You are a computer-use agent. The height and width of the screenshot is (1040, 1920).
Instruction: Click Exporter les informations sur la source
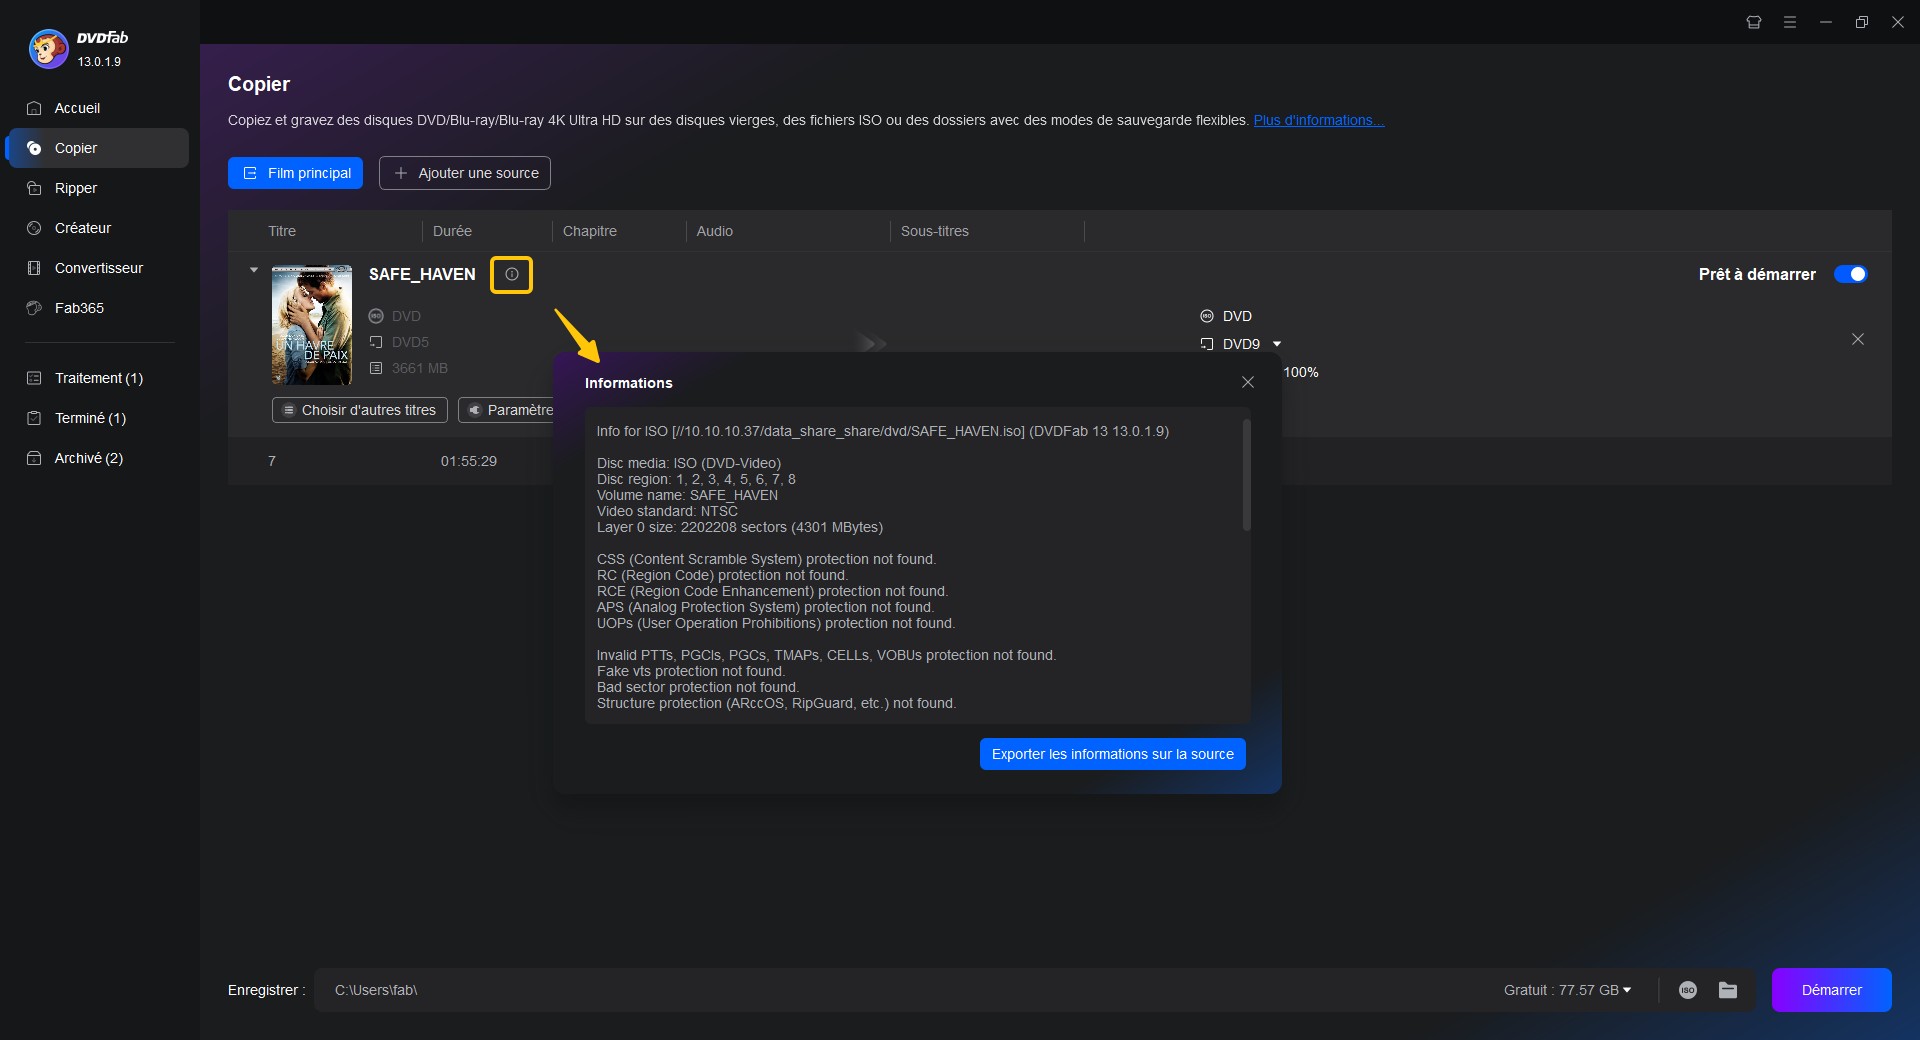[x=1113, y=754]
